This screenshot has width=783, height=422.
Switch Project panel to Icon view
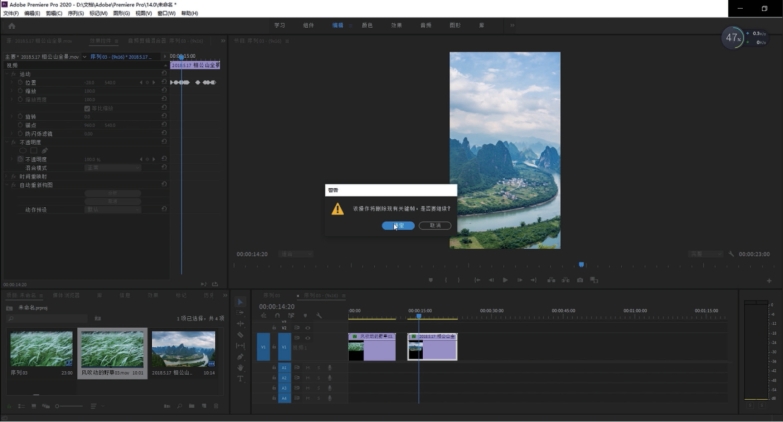33,406
